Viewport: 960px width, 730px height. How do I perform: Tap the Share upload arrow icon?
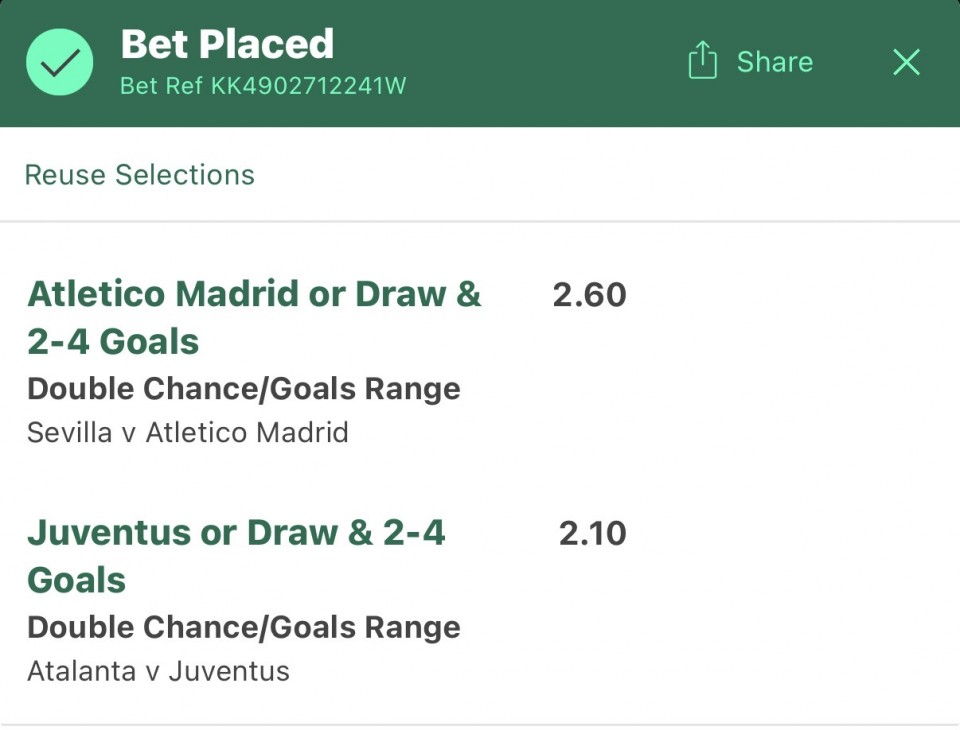(703, 62)
